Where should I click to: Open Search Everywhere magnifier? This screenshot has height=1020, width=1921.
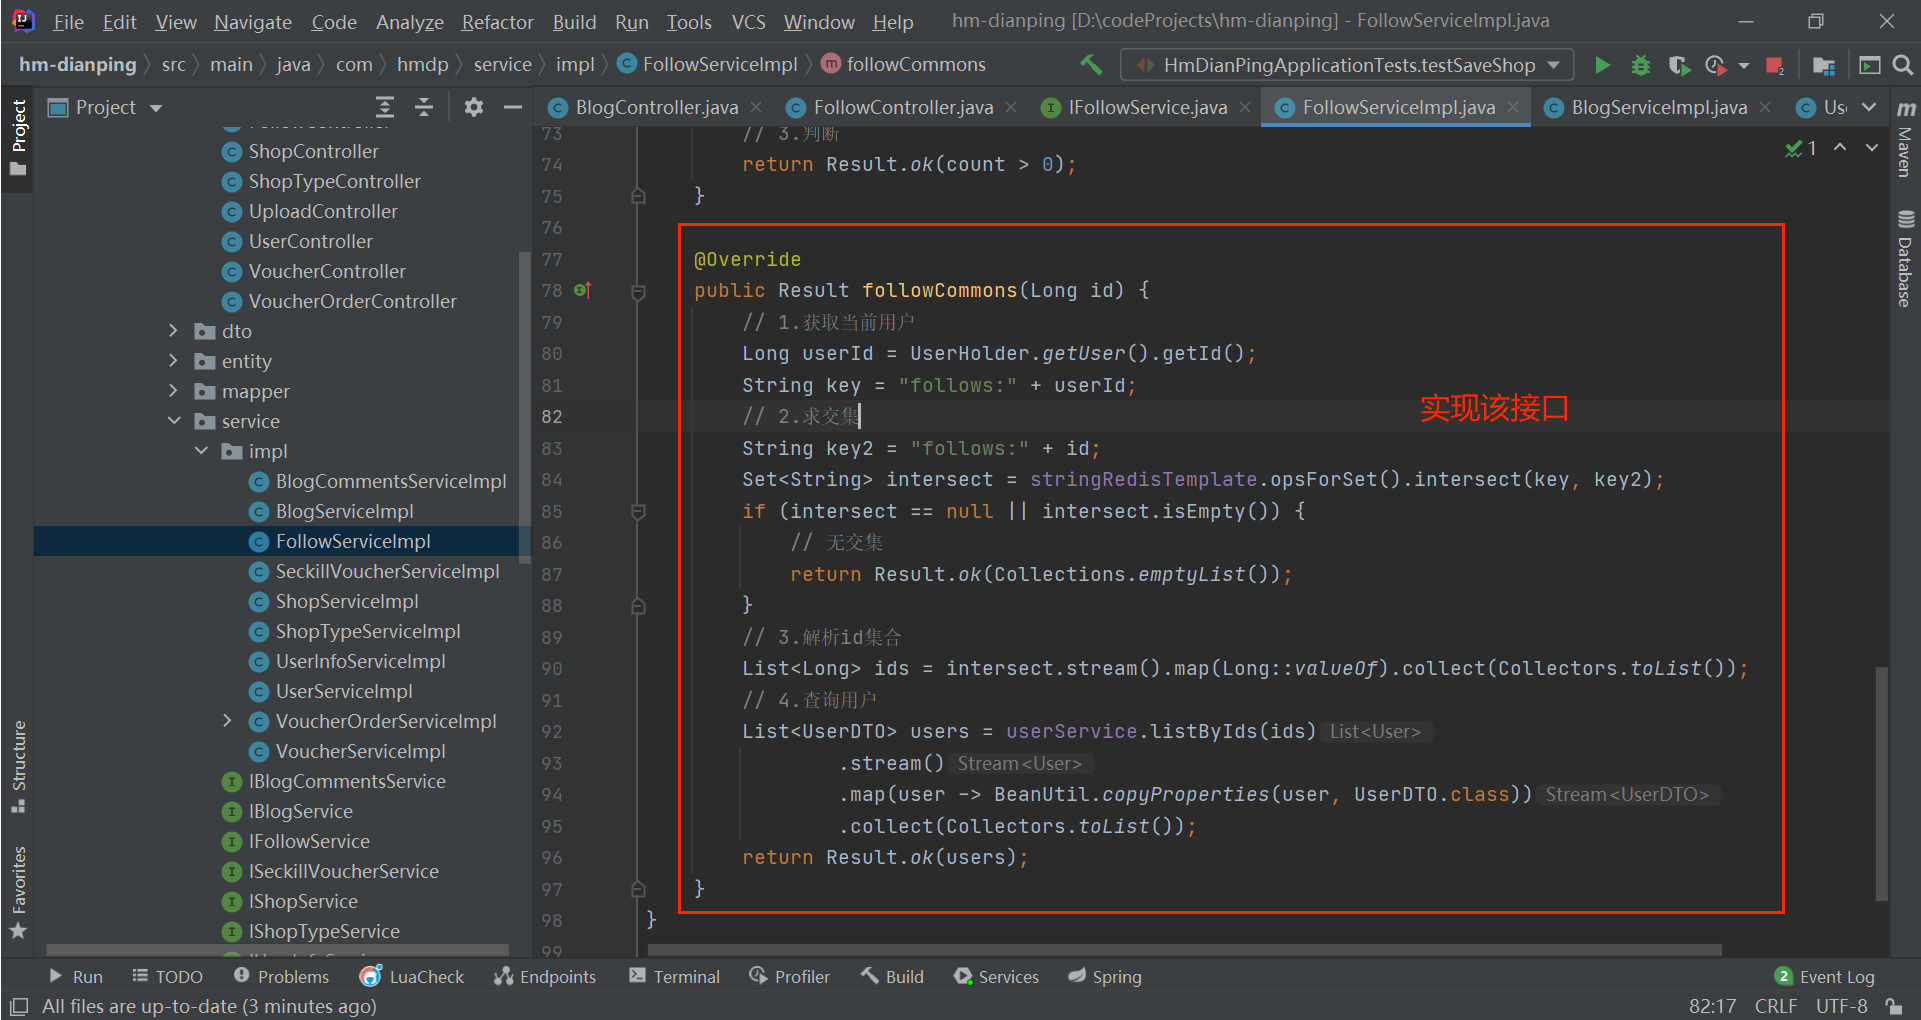click(x=1902, y=65)
